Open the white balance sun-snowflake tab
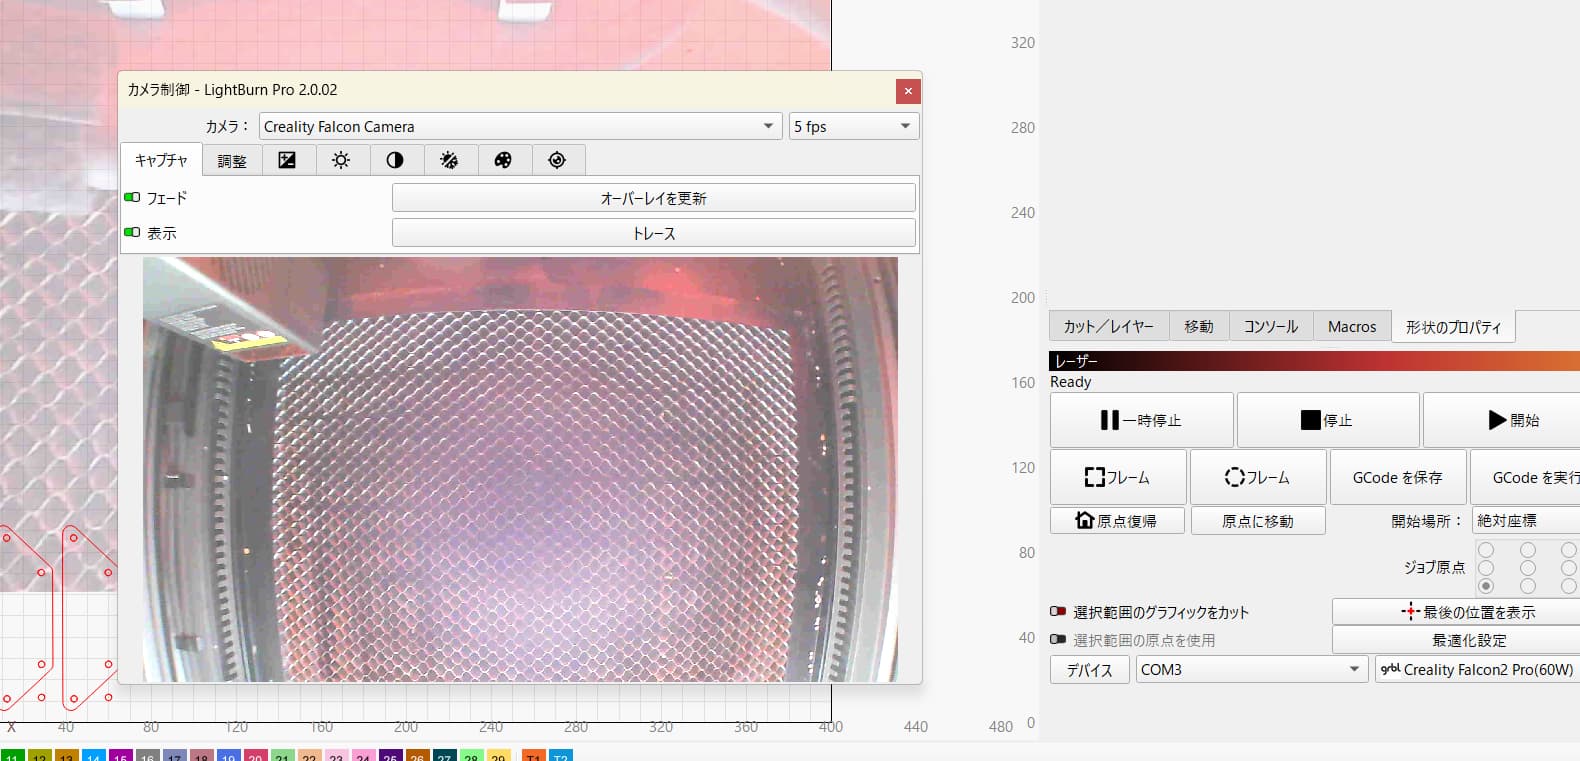Image resolution: width=1580 pixels, height=761 pixels. click(x=449, y=160)
